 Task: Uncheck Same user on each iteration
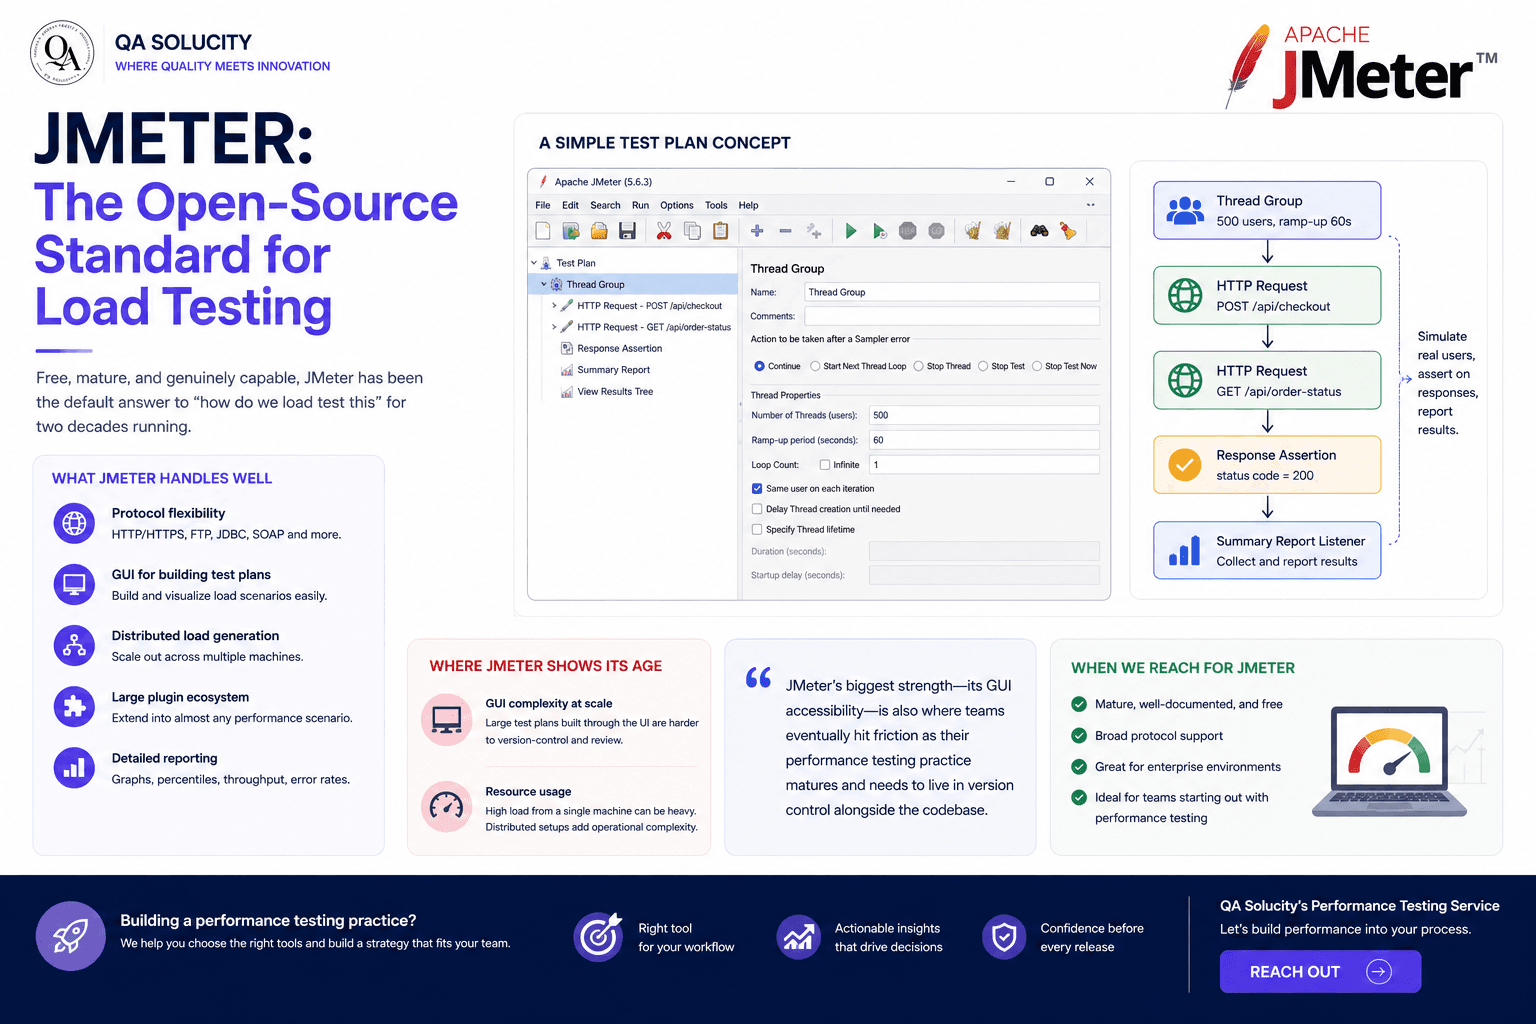[757, 489]
